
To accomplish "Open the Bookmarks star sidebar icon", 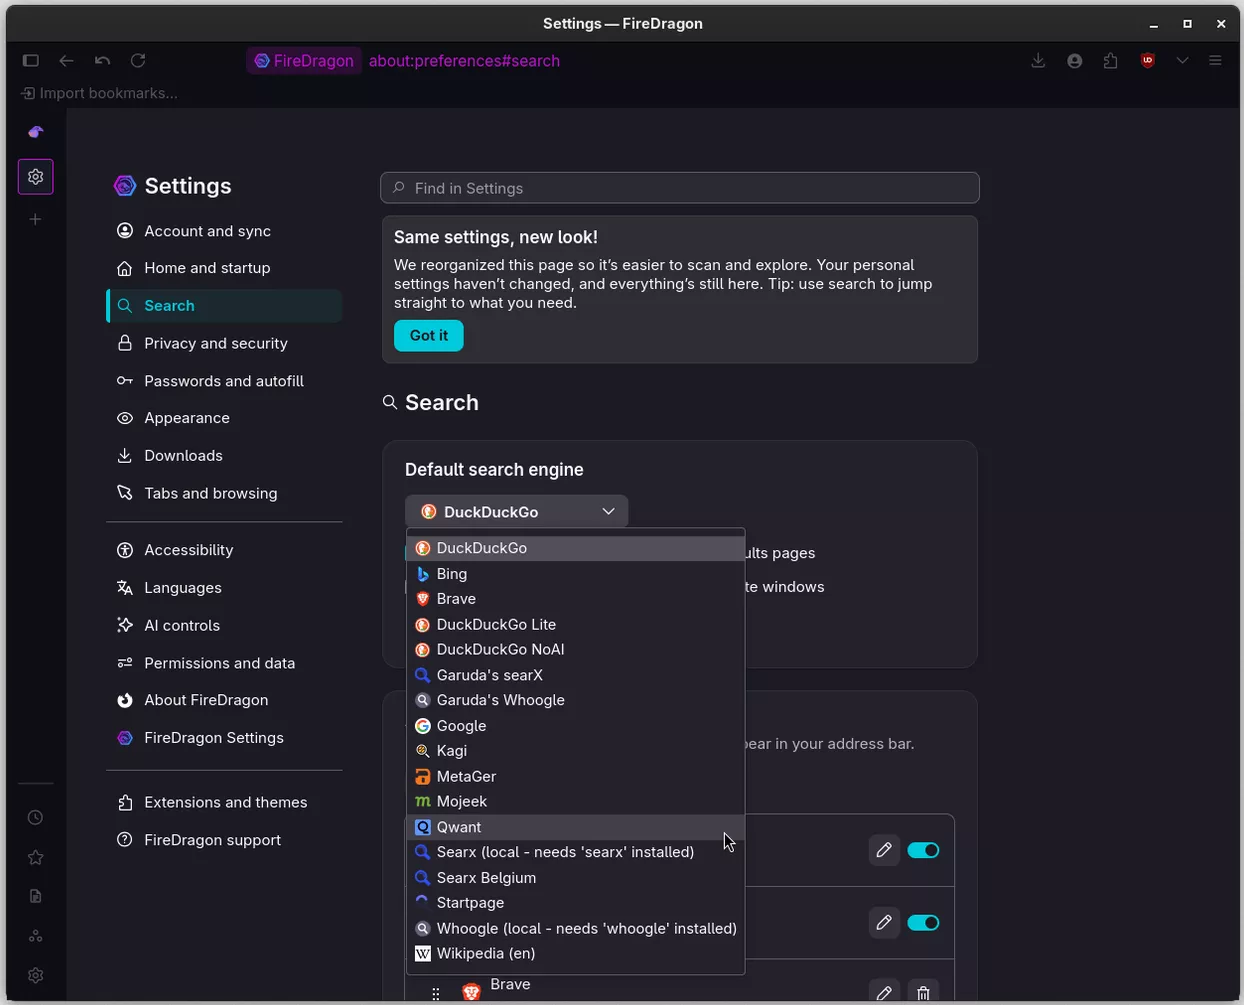I will pos(36,857).
